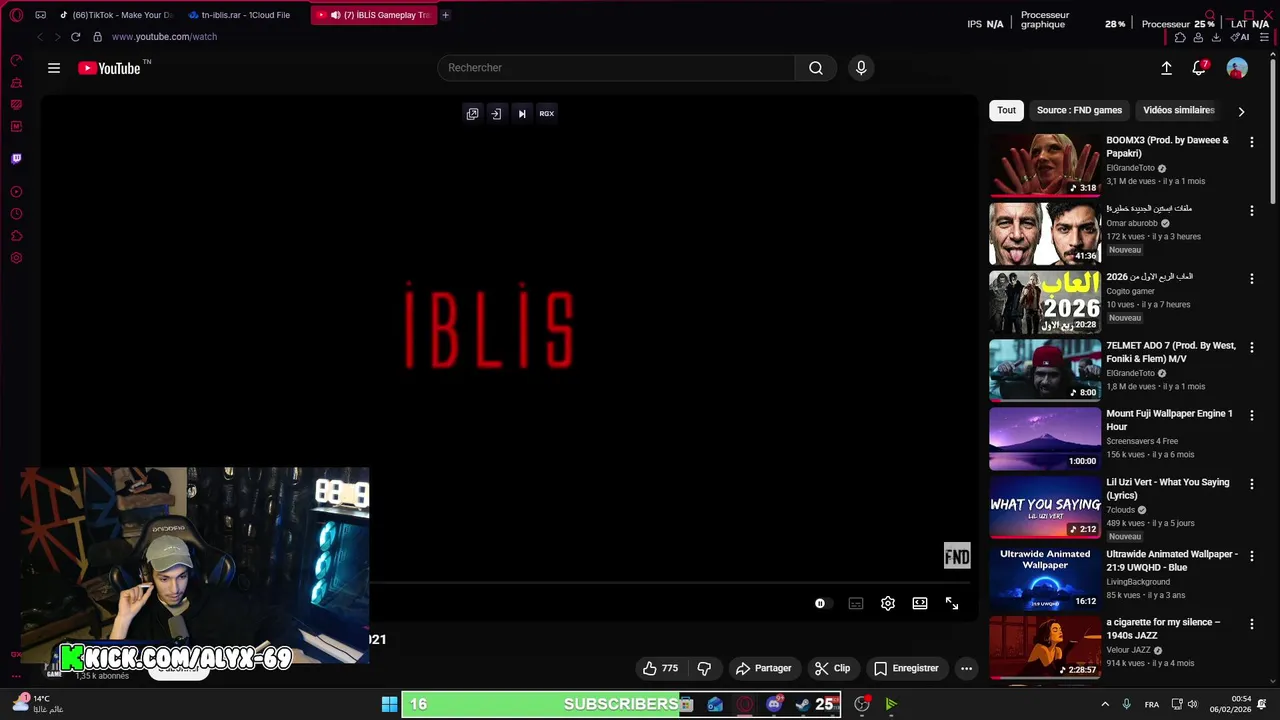
Task: Open the Mount Fuji Wallpaper thumbnail
Action: (1045, 438)
